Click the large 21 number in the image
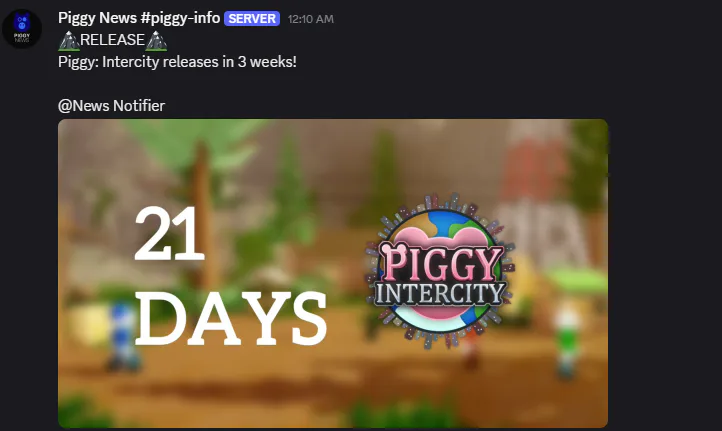 coord(169,233)
